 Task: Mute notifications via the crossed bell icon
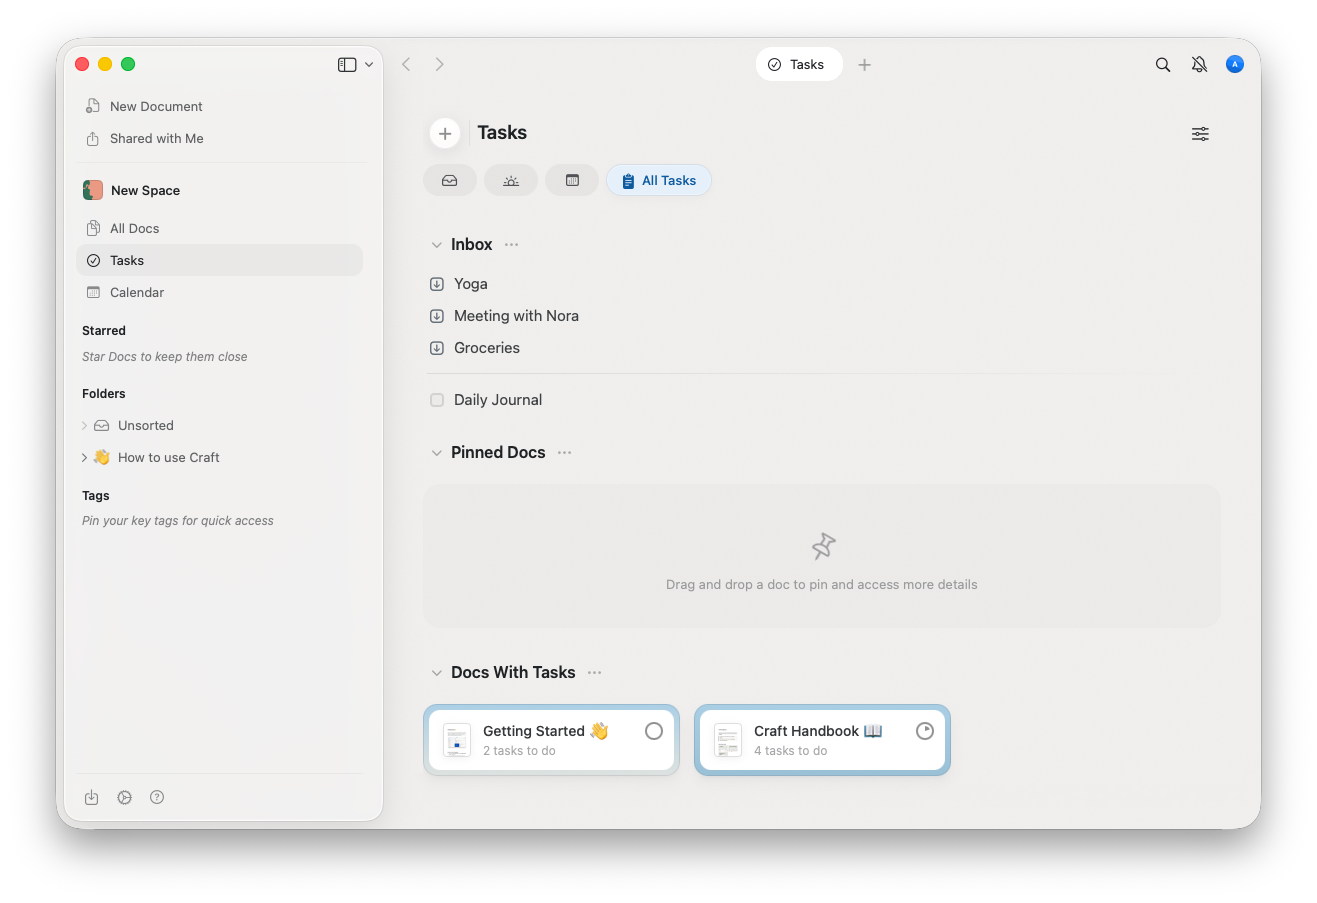[1198, 63]
